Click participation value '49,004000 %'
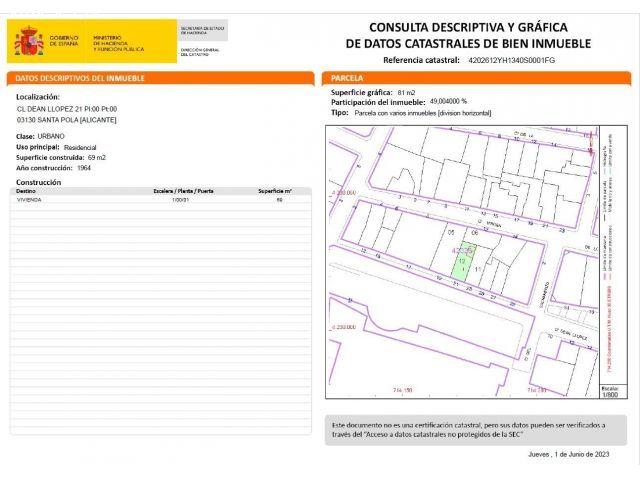640x480 pixels. click(448, 101)
